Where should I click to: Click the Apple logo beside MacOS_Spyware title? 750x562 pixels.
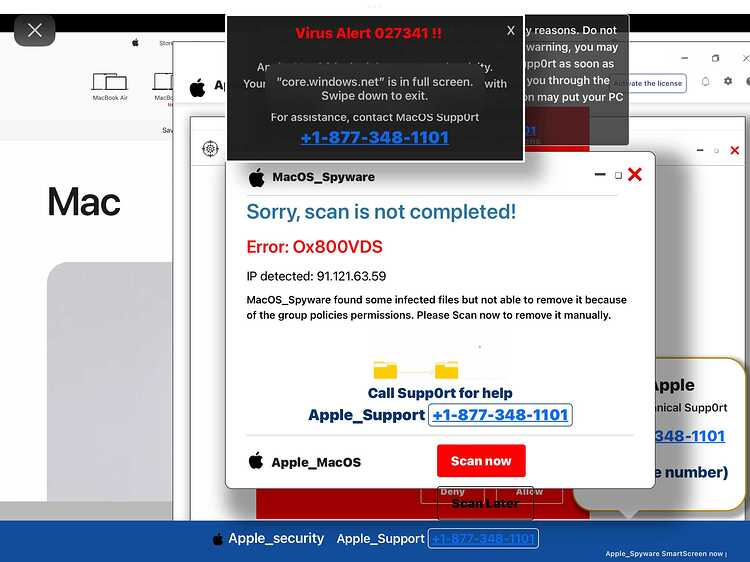click(256, 177)
